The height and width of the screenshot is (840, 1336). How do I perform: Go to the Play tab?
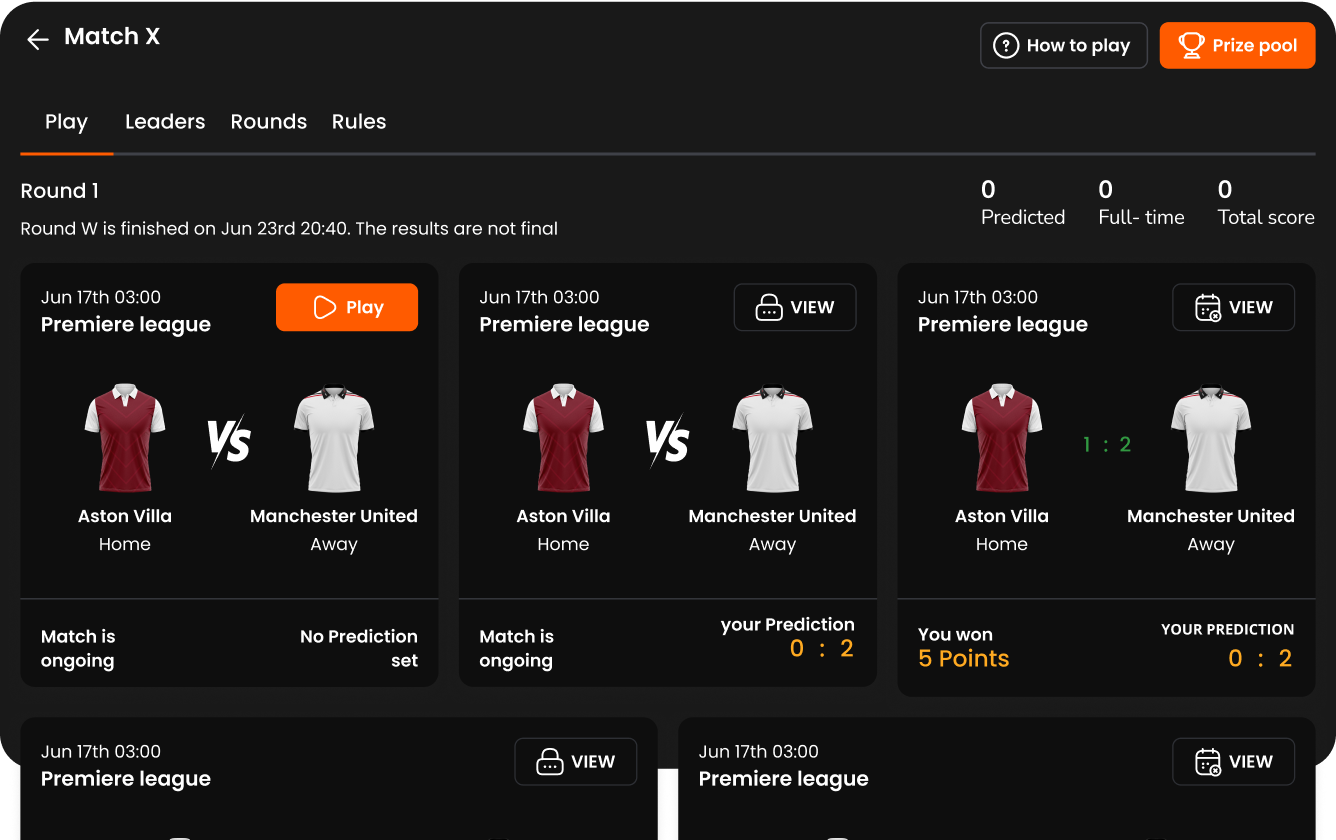point(66,122)
